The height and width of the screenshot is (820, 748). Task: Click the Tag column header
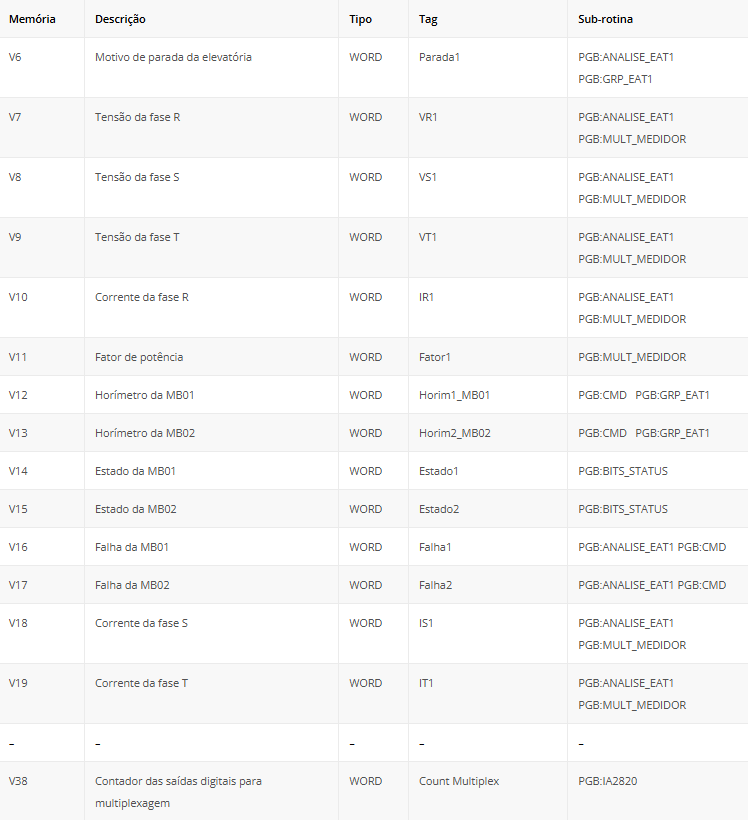click(x=428, y=19)
